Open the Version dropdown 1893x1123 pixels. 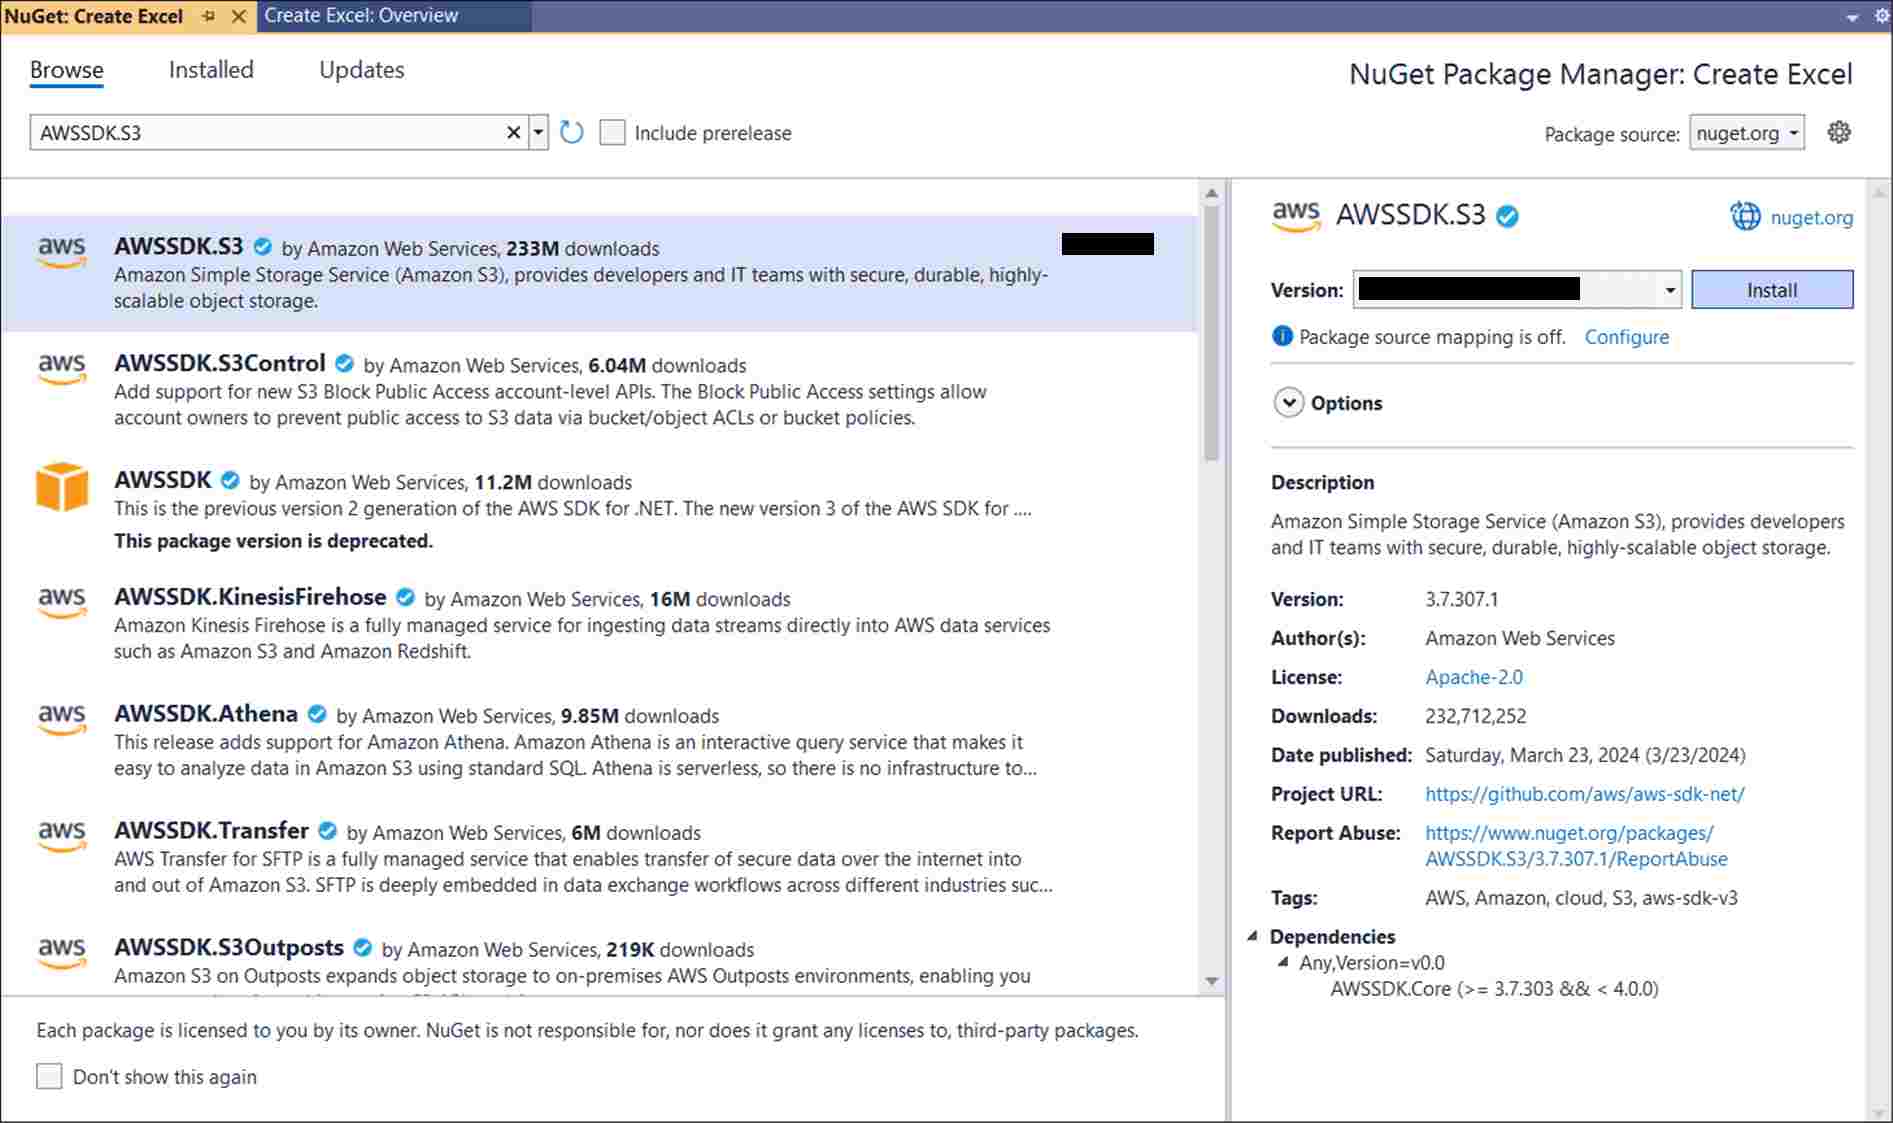tap(1669, 290)
